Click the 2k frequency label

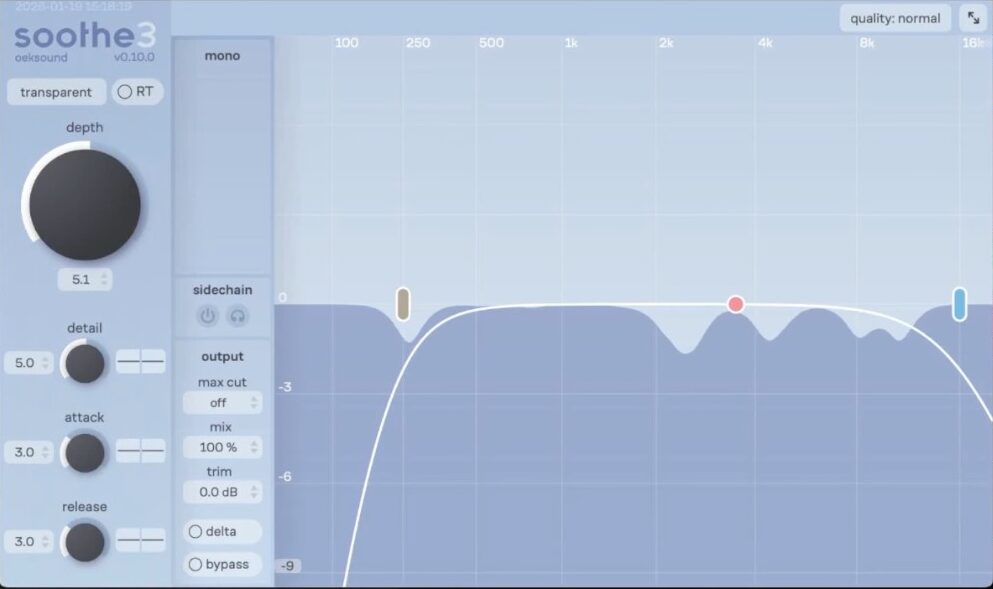click(x=666, y=43)
